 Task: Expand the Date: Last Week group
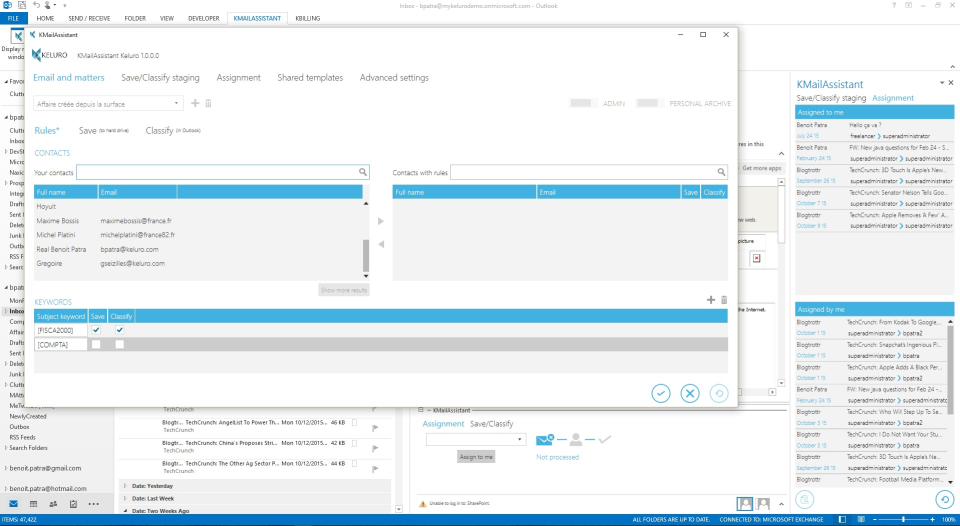[x=126, y=498]
